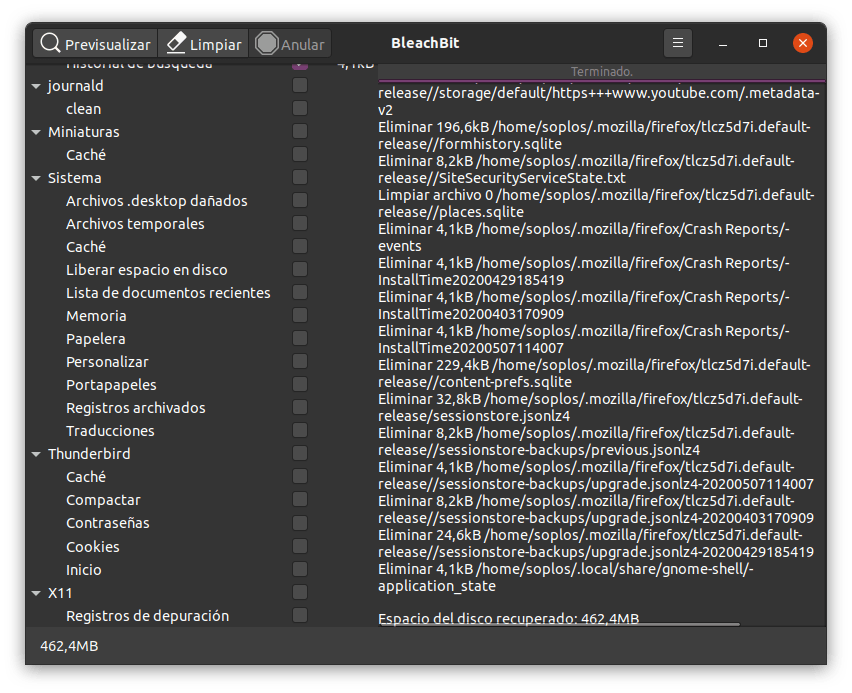Enable the Personalizar checkbox
The image size is (852, 693).
(x=300, y=361)
